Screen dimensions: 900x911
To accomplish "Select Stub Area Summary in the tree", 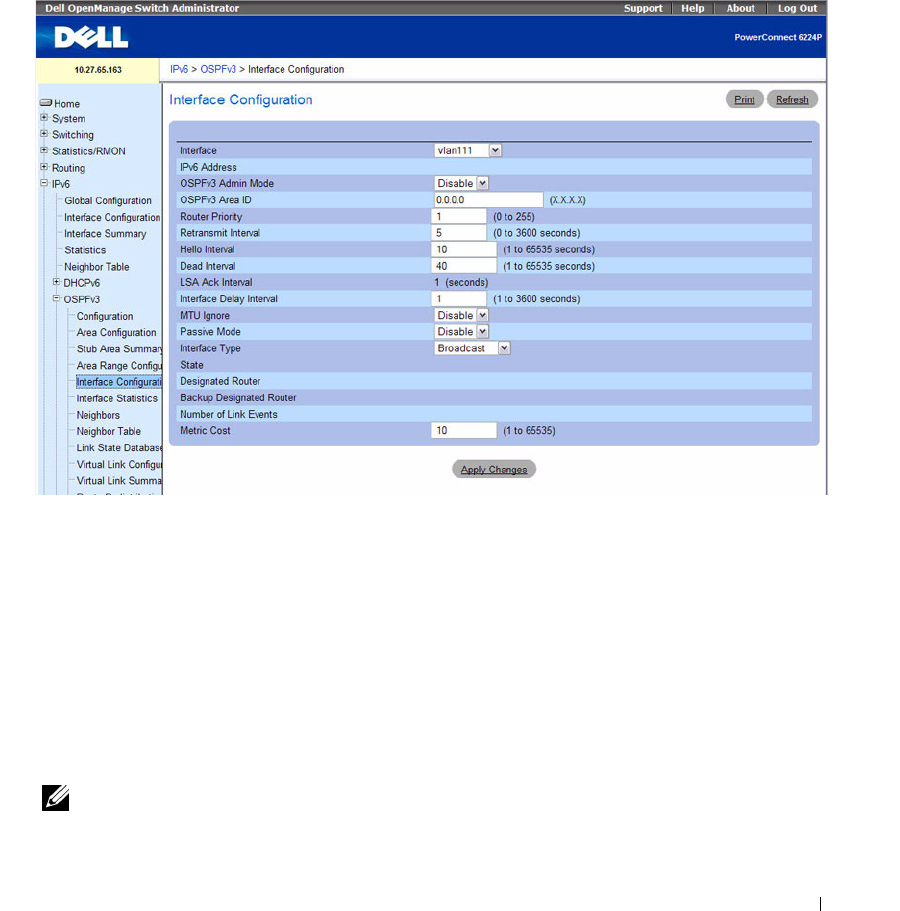I will 119,349.
